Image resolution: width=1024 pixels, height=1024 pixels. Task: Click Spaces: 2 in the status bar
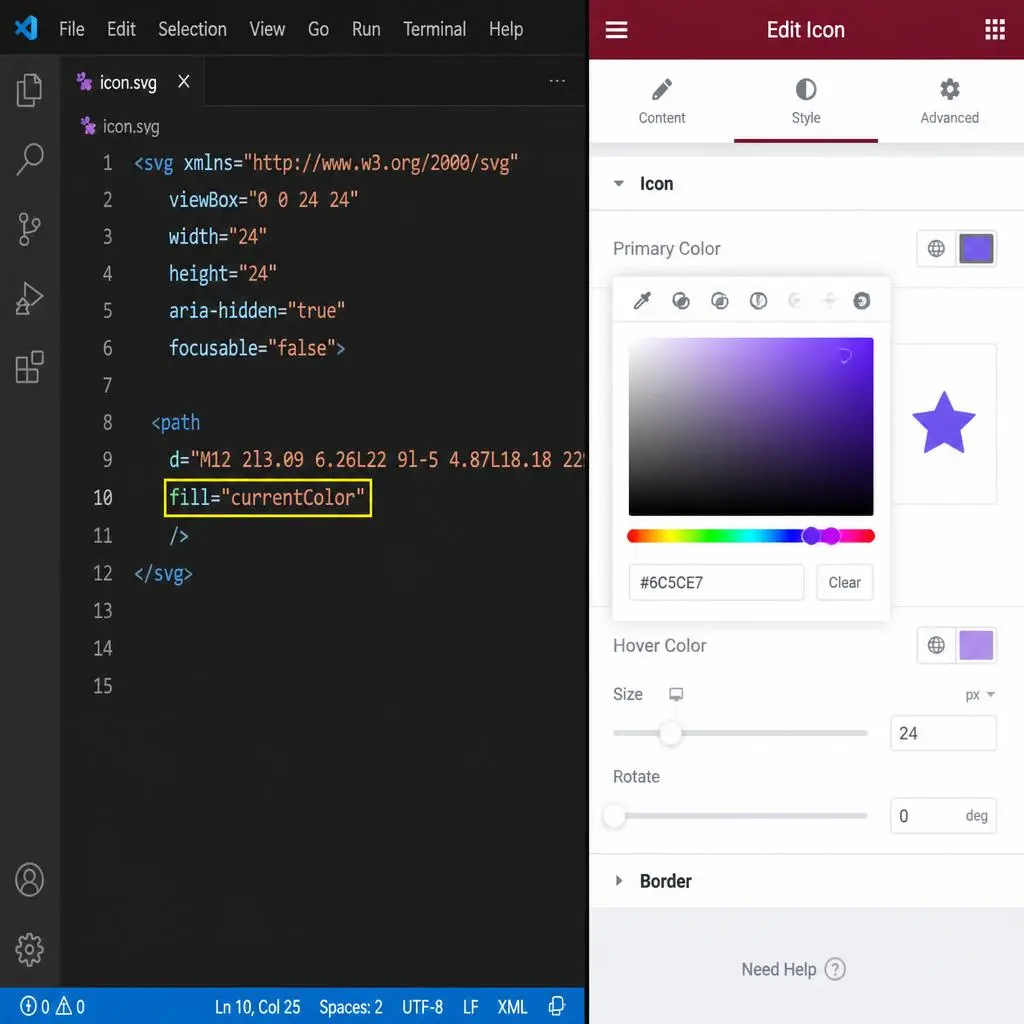coord(350,1006)
